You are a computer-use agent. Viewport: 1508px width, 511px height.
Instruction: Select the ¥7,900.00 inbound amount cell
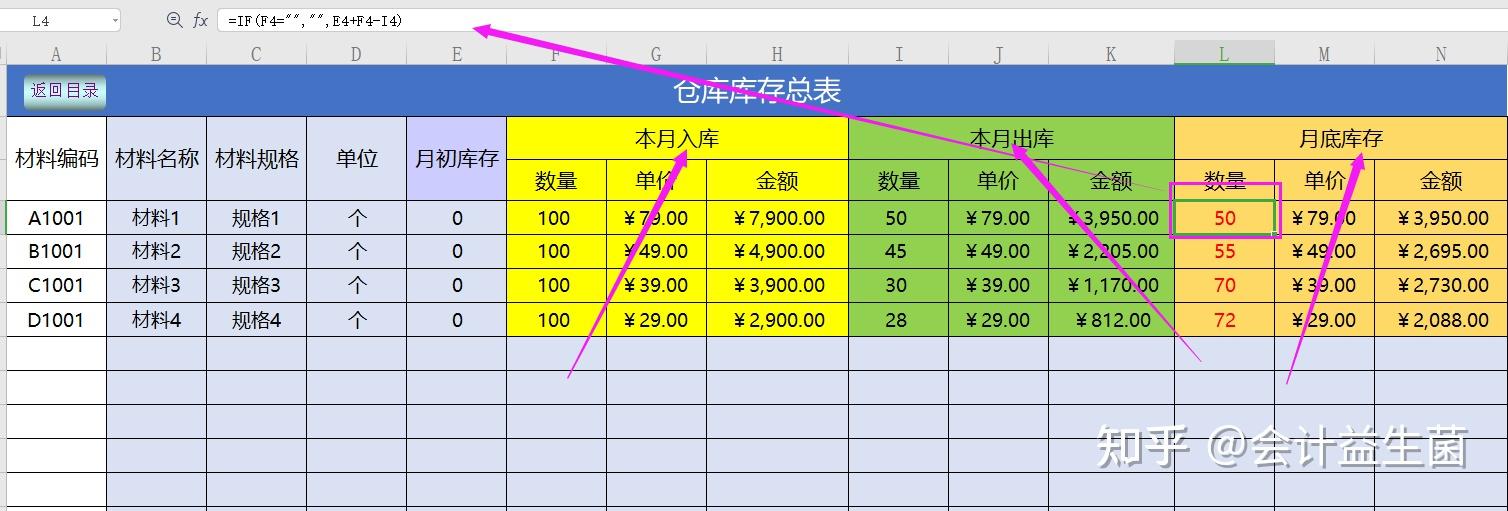777,218
